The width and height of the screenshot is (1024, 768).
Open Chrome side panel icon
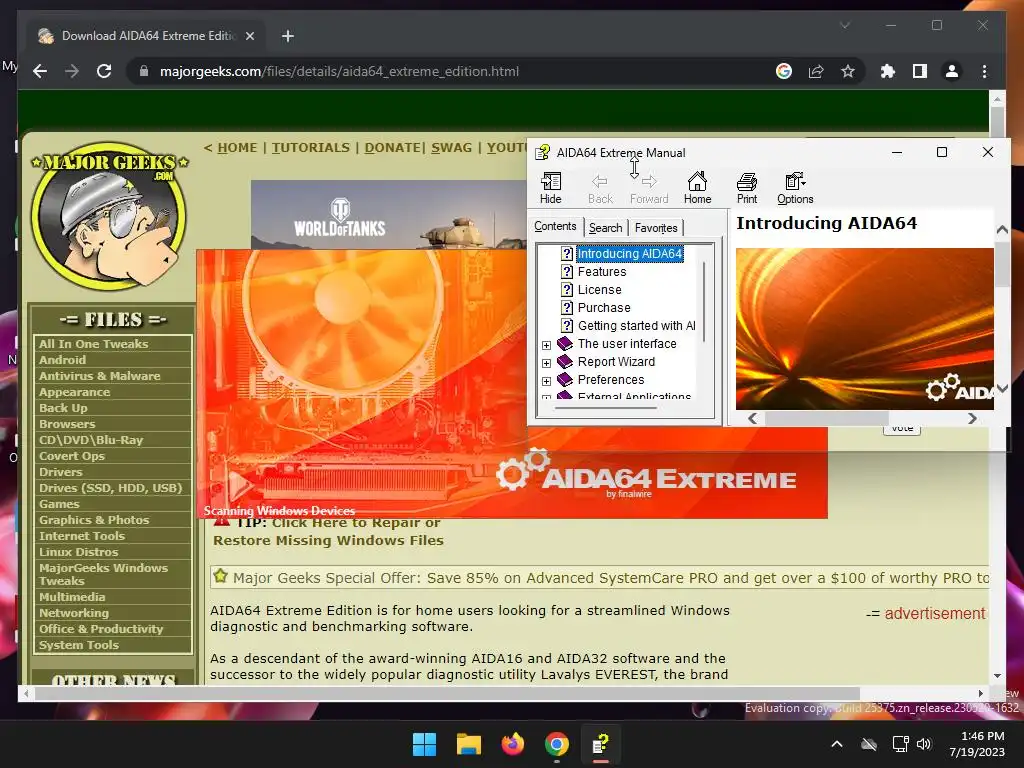click(920, 71)
